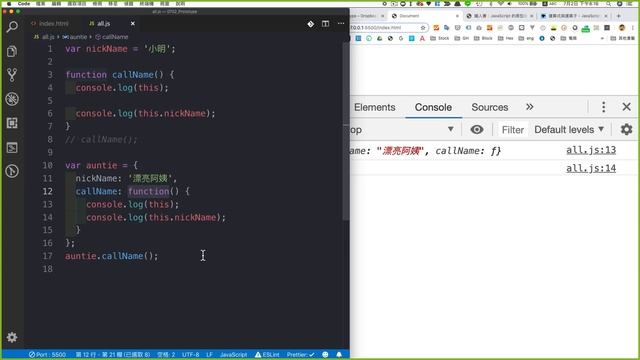Open the Source Control branch icon

pyautogui.click(x=12, y=75)
